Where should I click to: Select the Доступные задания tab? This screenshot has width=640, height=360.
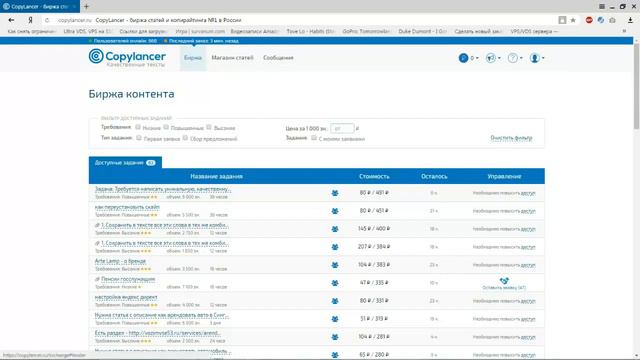(x=125, y=162)
